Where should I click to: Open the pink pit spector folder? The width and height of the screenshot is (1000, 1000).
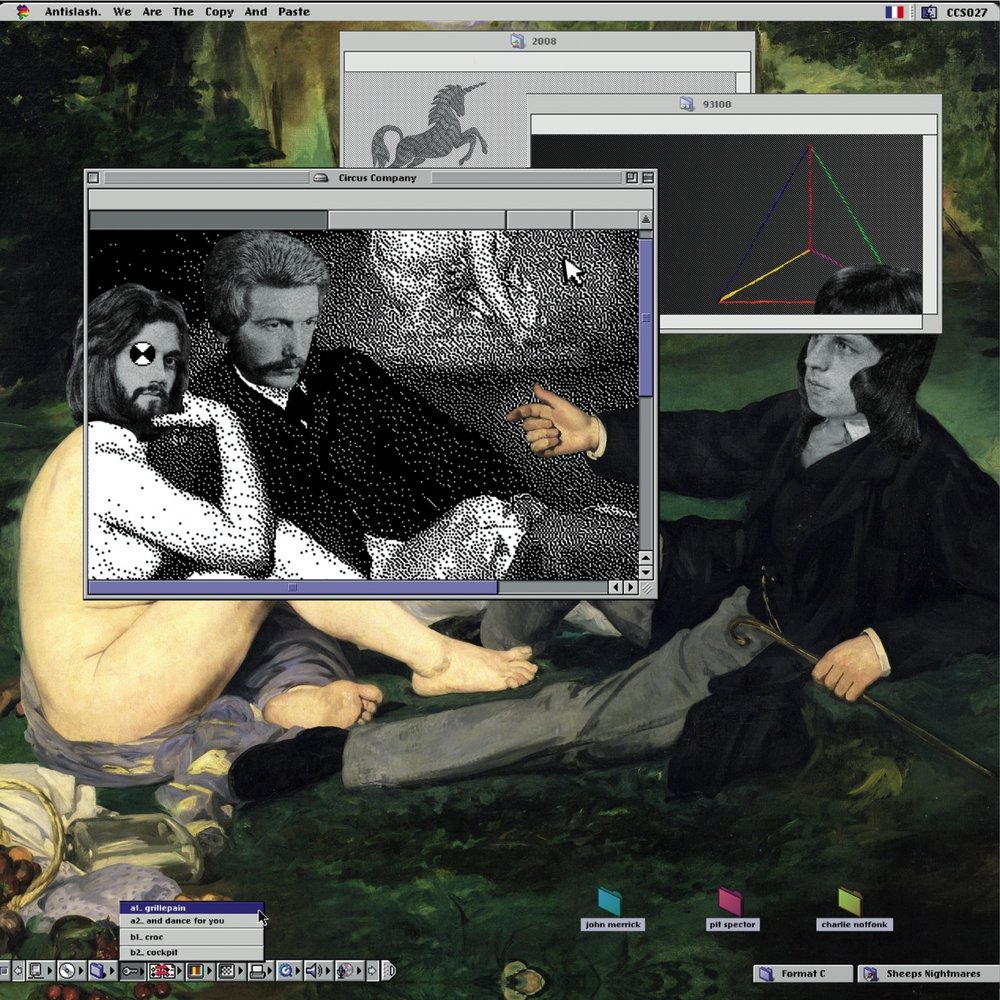(731, 902)
